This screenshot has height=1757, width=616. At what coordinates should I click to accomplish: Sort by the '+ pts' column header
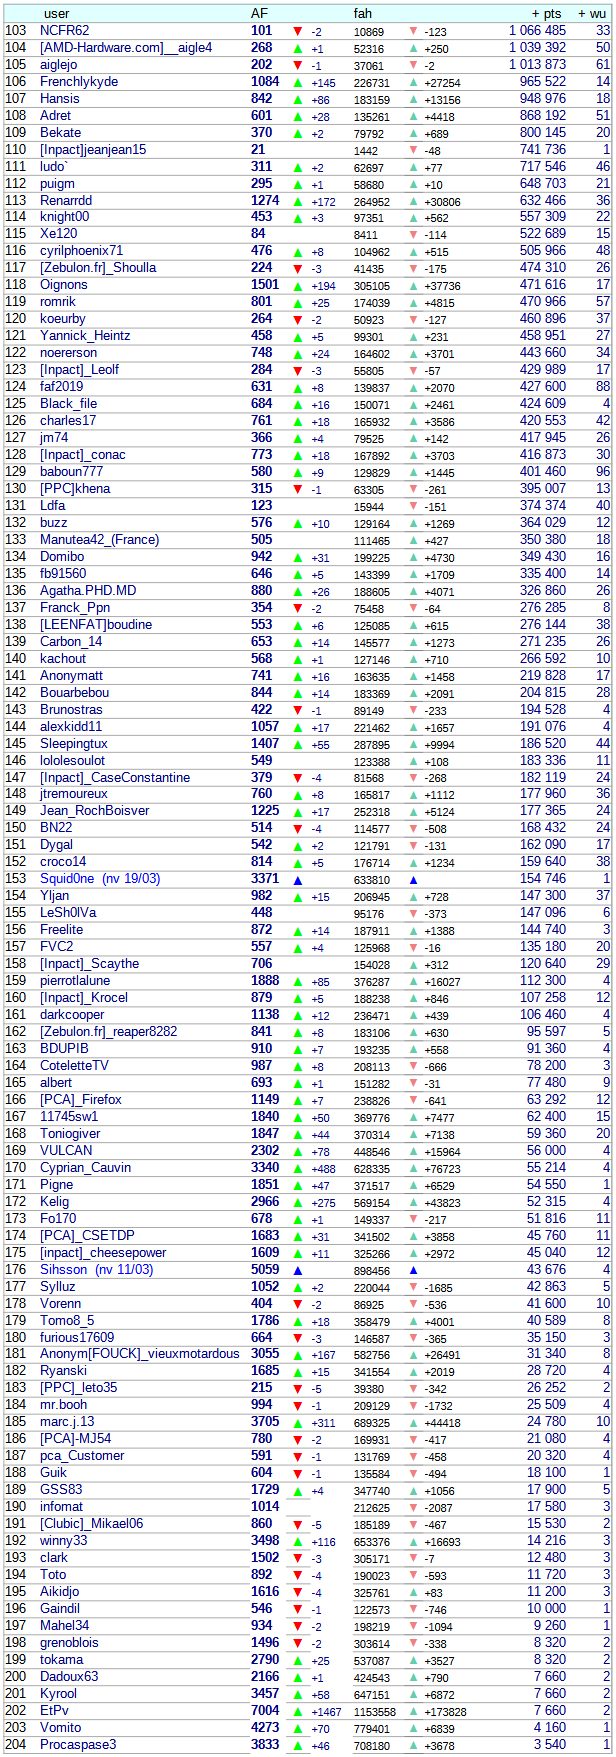(x=546, y=14)
